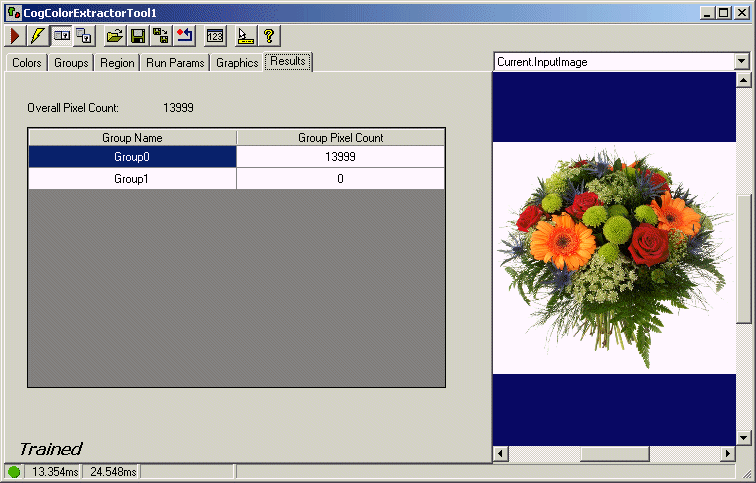The image size is (756, 483).
Task: Click the green status indicator light
Action: 14,472
